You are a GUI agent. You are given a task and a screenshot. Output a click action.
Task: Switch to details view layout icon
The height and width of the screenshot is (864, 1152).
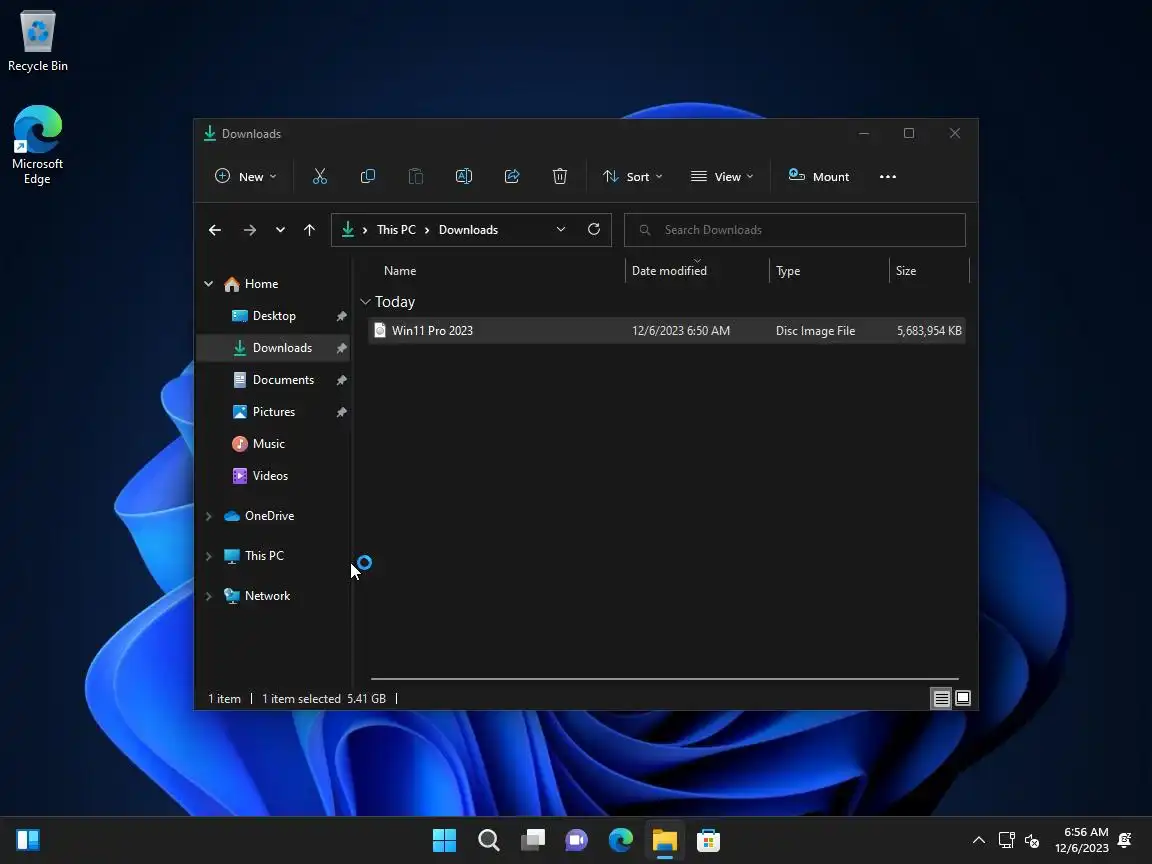click(x=941, y=698)
